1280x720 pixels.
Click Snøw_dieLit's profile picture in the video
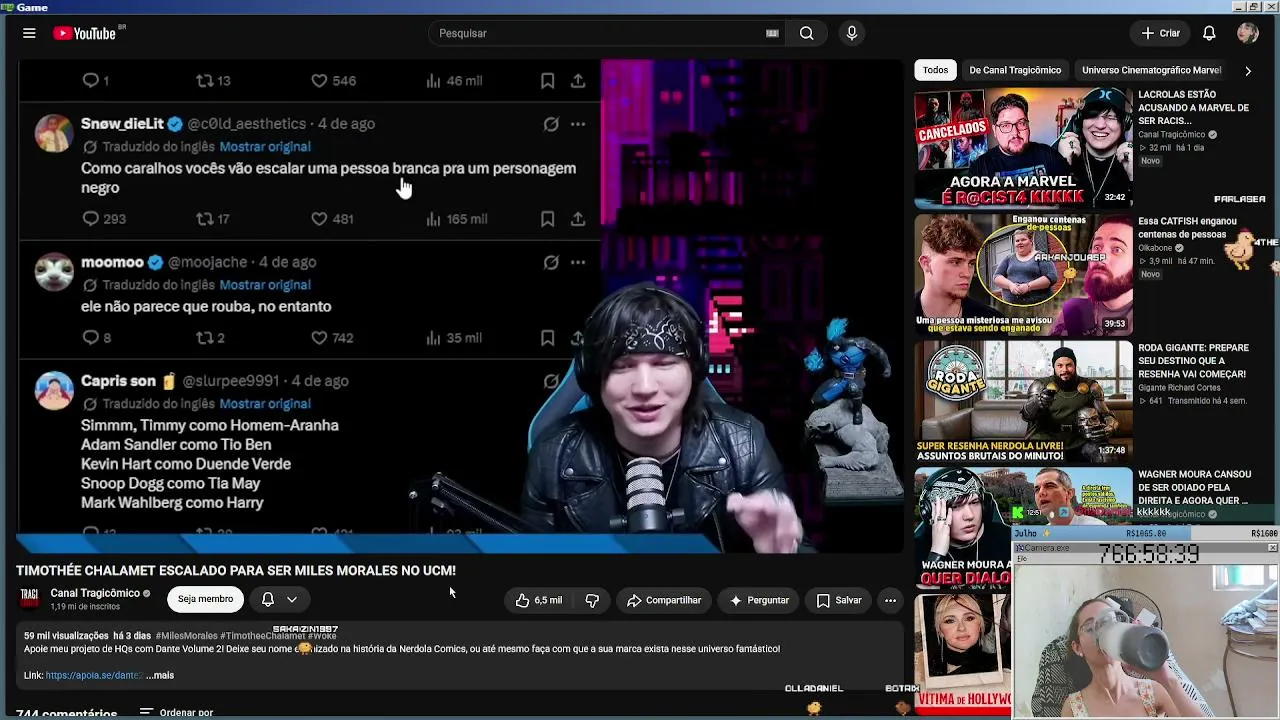tap(54, 133)
